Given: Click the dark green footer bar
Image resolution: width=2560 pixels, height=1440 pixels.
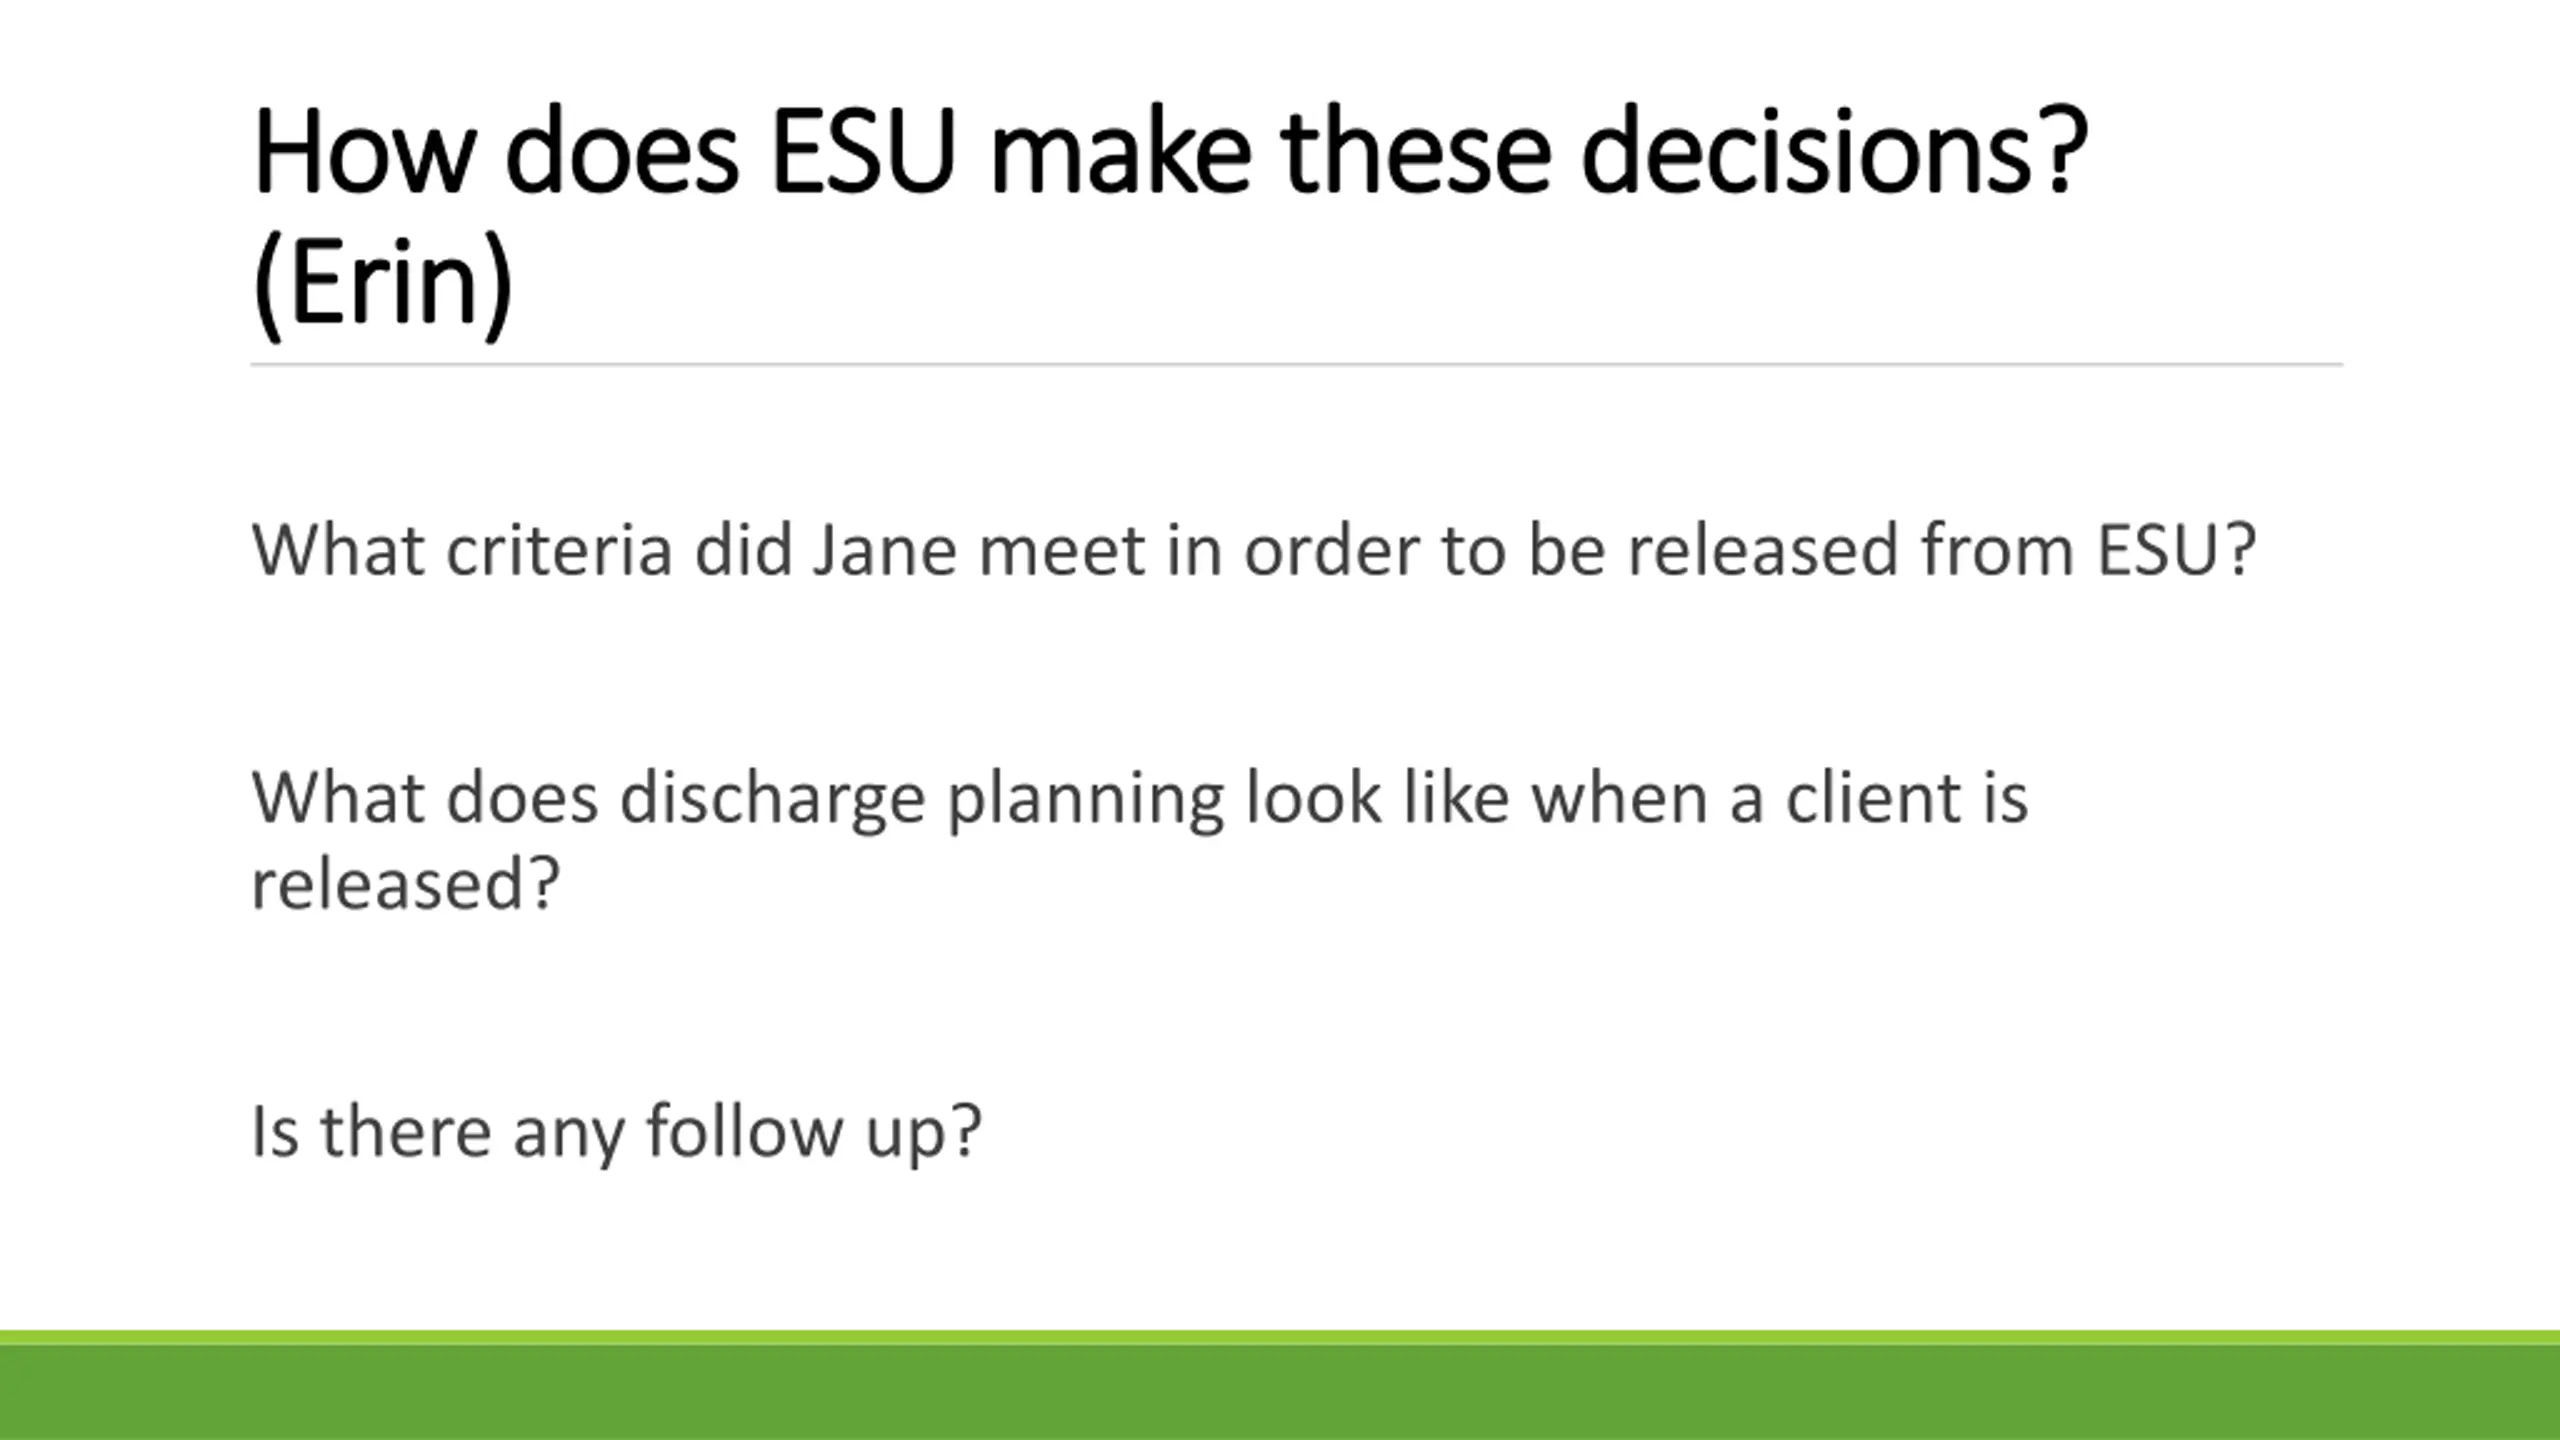Looking at the screenshot, I should 1280,1394.
